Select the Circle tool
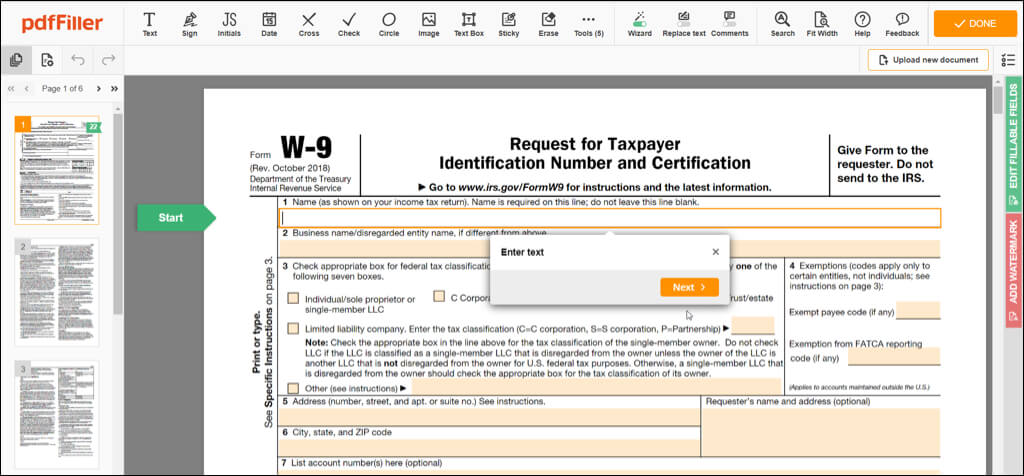 pos(389,24)
